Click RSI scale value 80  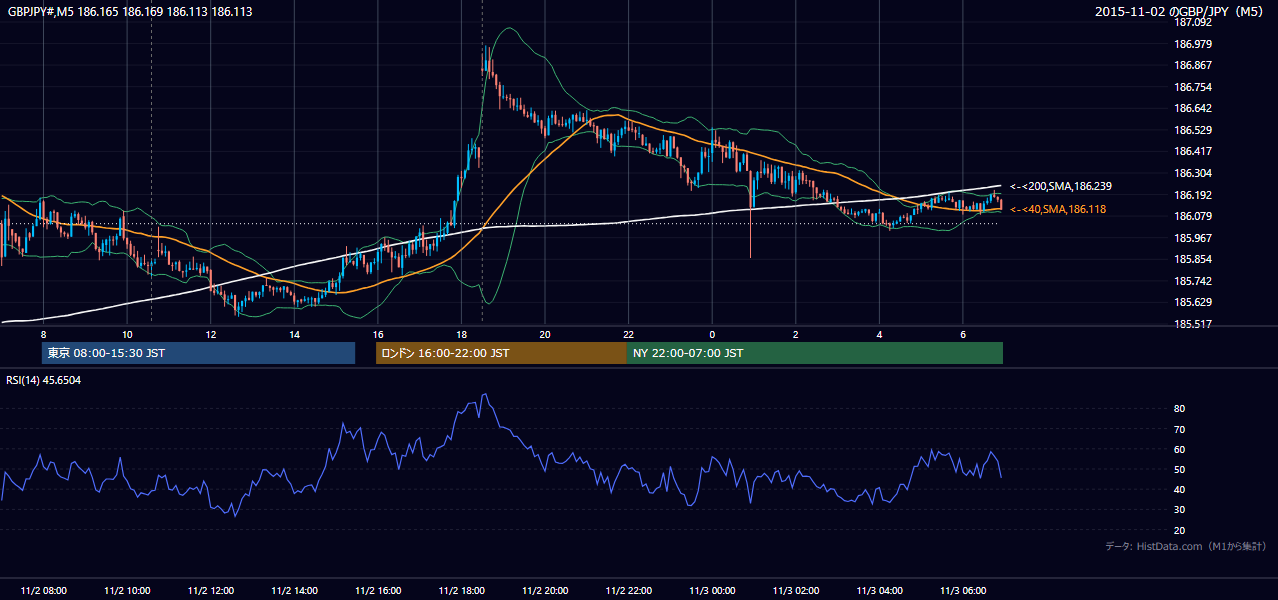tap(1179, 409)
